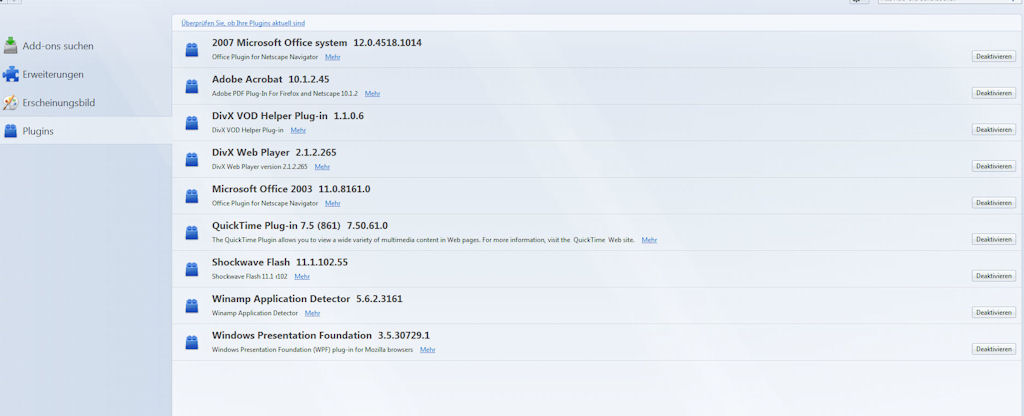Show more info for QuickTime Plug-in
This screenshot has width=1024, height=416.
point(649,240)
